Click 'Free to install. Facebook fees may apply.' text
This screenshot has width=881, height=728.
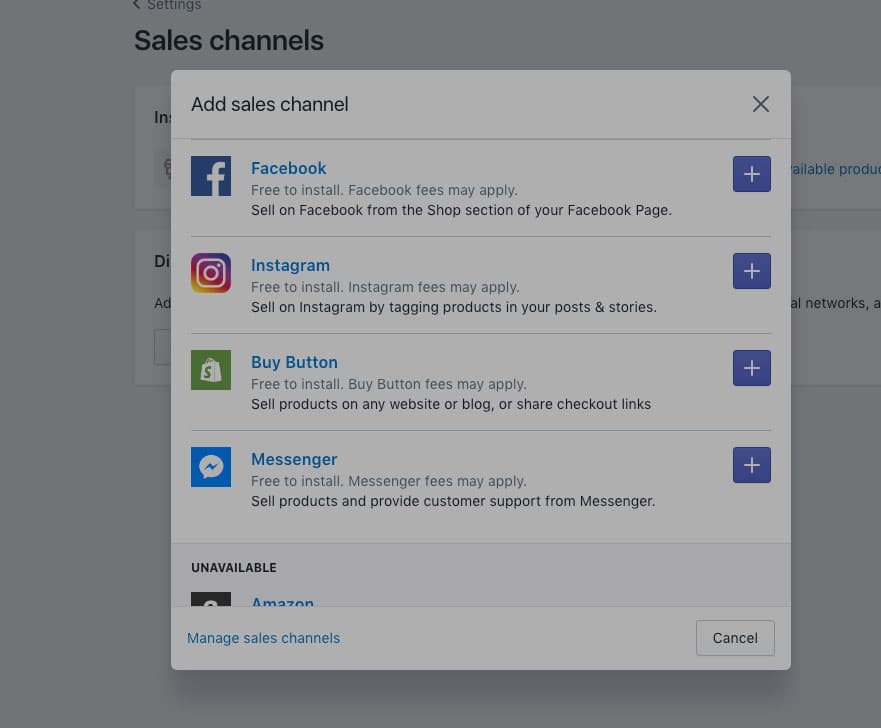point(384,190)
